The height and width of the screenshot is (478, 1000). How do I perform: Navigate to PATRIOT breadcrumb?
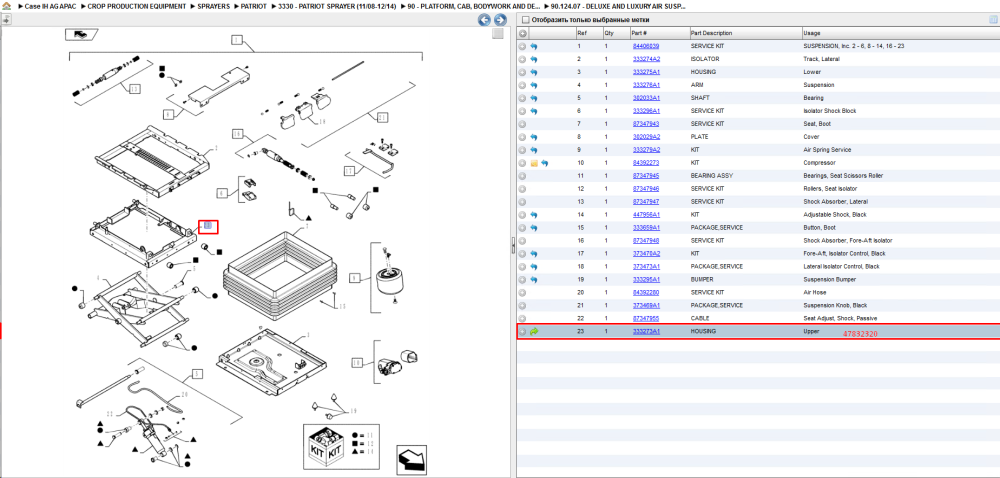pyautogui.click(x=254, y=6)
